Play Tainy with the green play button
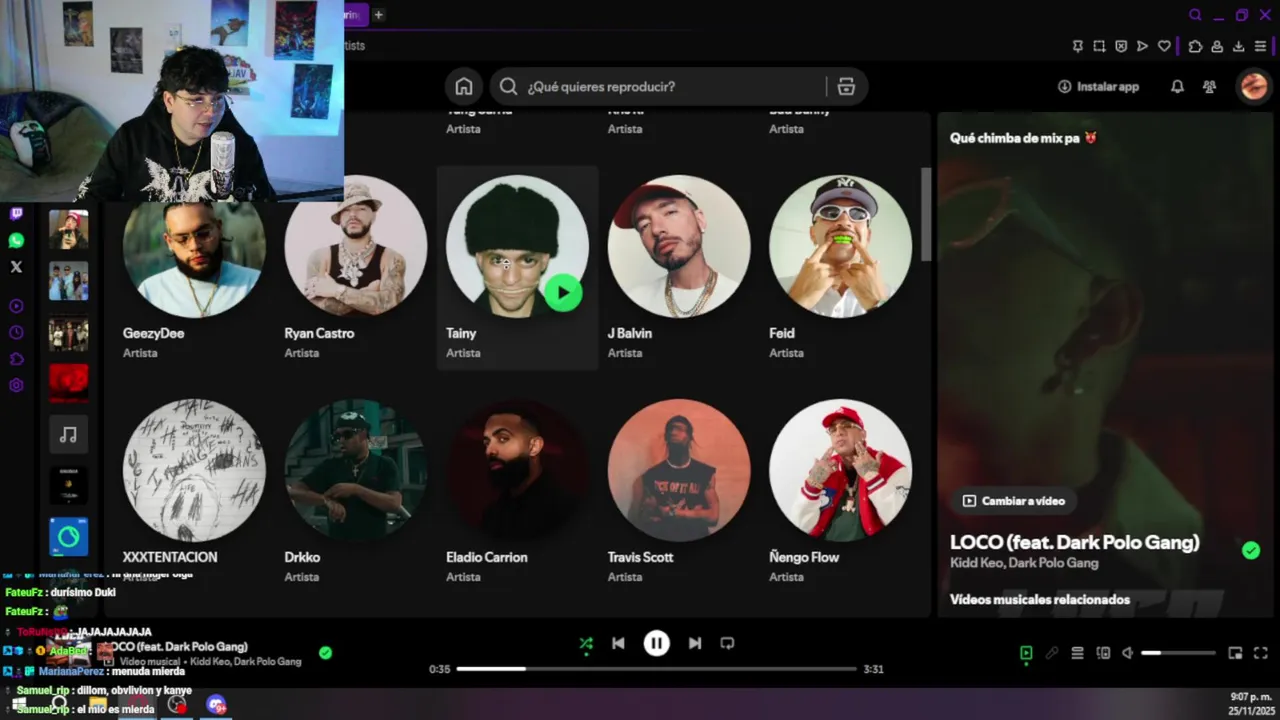Image resolution: width=1280 pixels, height=720 pixels. point(563,293)
